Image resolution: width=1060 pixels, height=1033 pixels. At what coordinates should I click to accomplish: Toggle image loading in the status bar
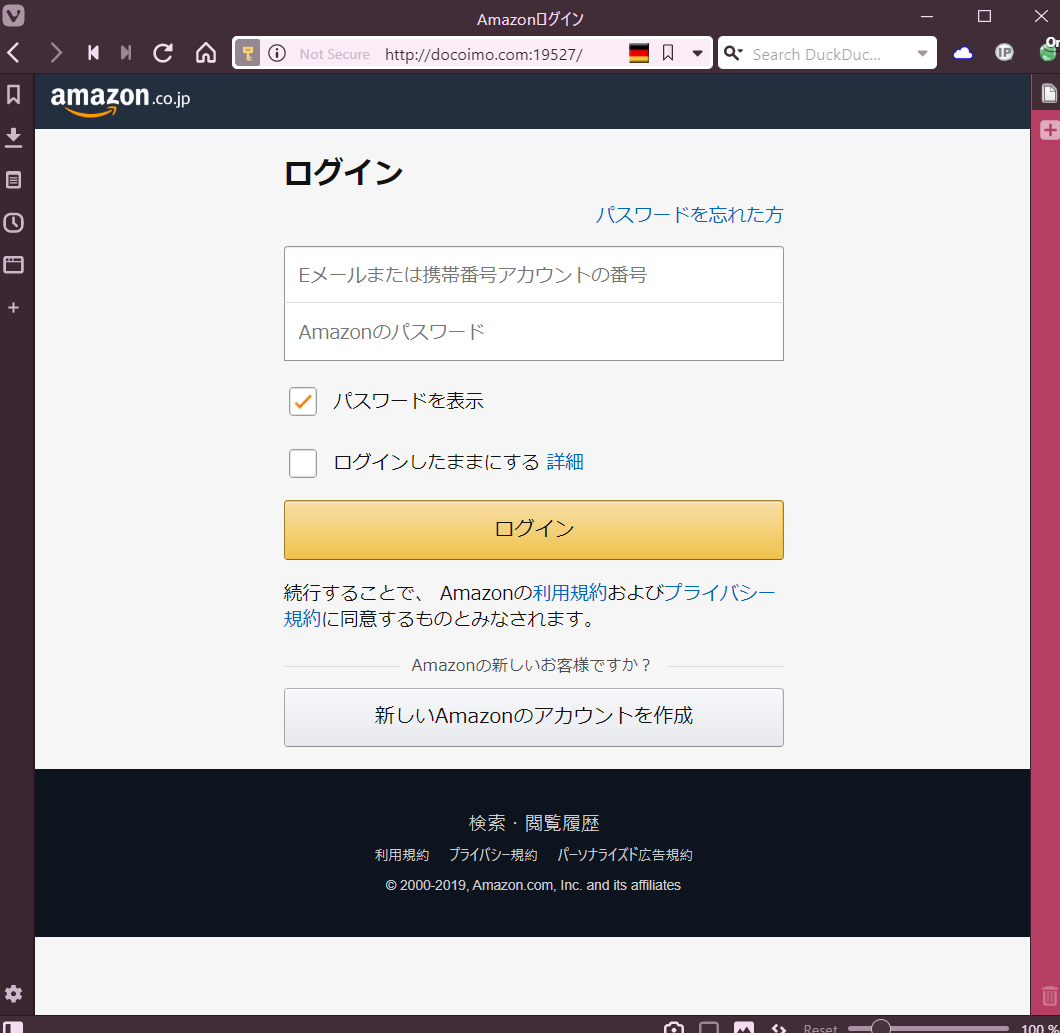click(744, 1028)
